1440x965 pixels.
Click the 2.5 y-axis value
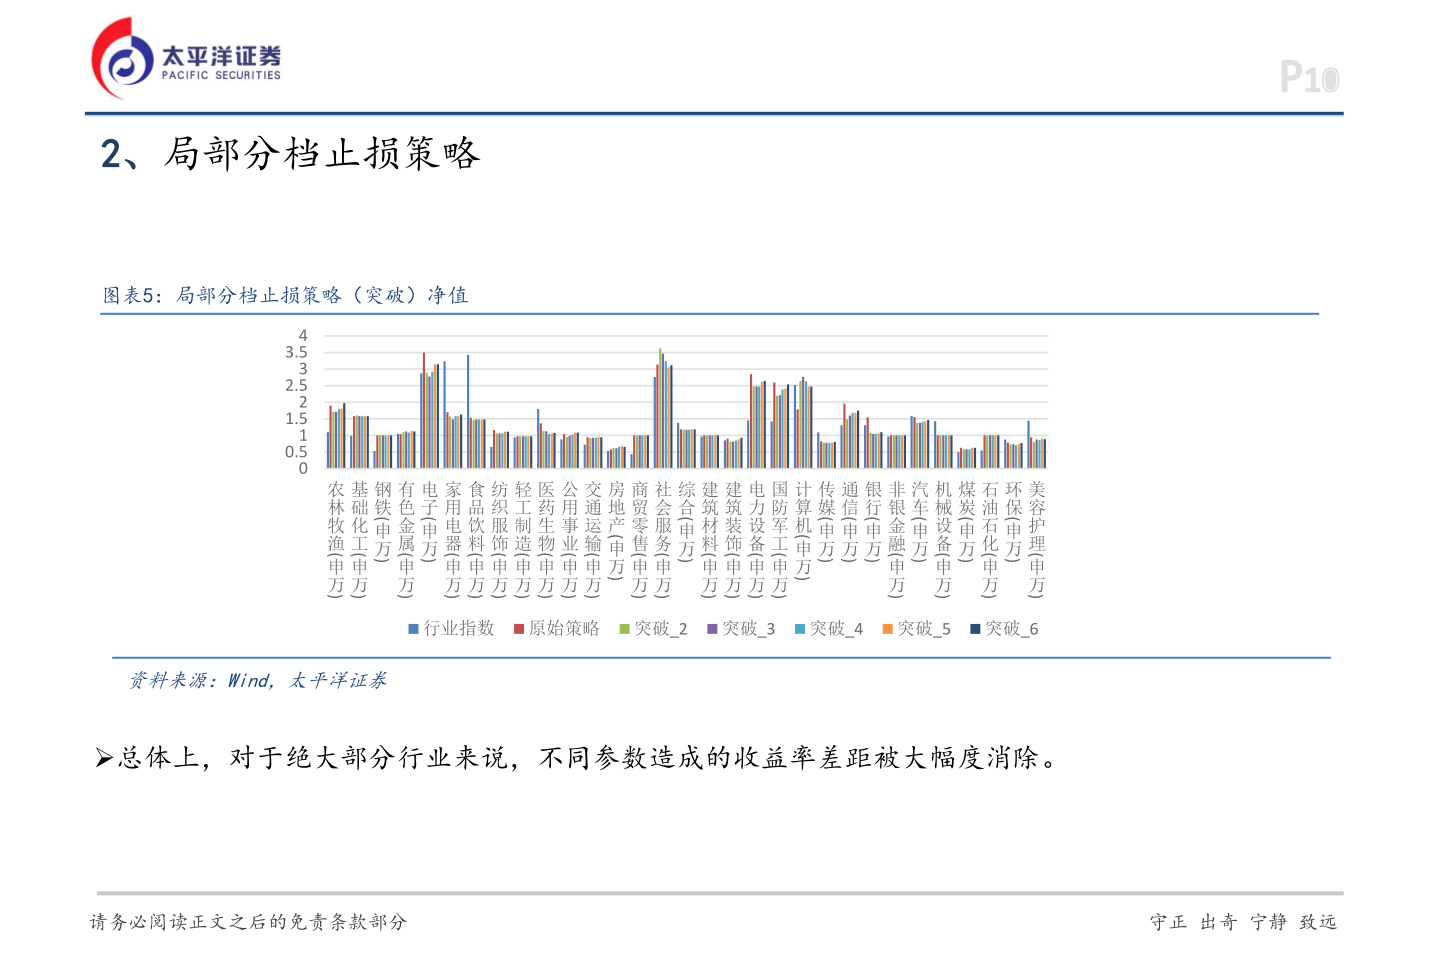coord(296,385)
